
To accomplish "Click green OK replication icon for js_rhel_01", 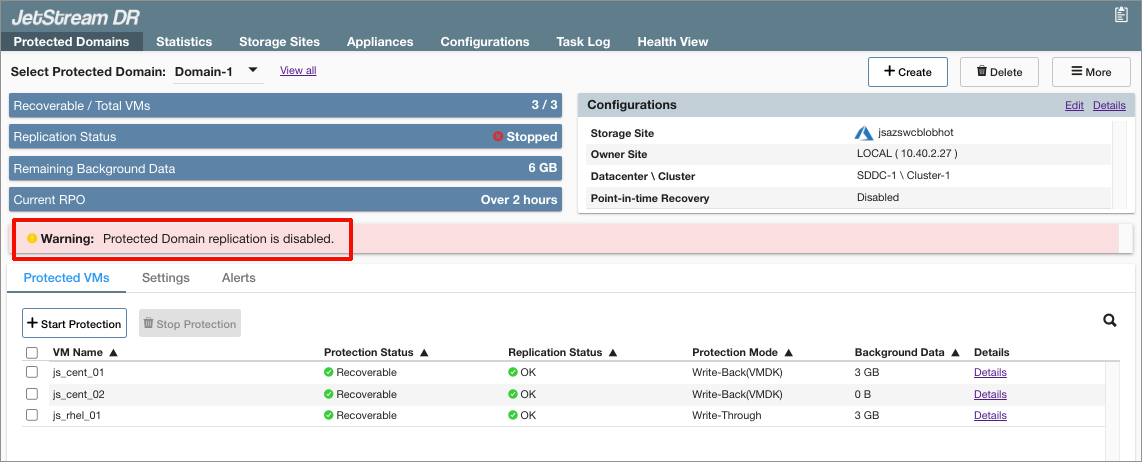I will point(513,415).
